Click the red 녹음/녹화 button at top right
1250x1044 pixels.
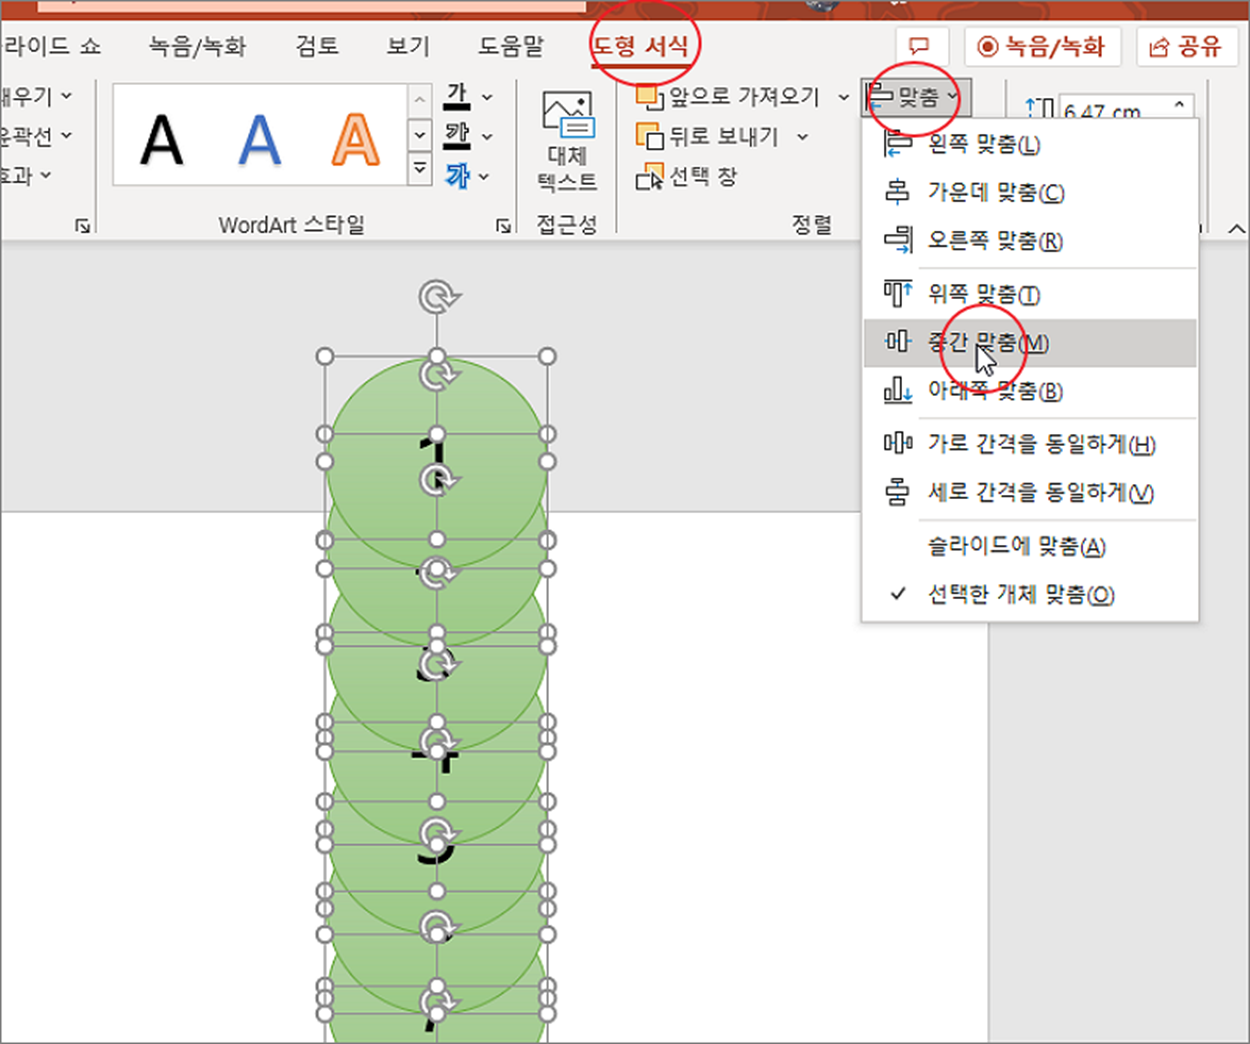1042,46
